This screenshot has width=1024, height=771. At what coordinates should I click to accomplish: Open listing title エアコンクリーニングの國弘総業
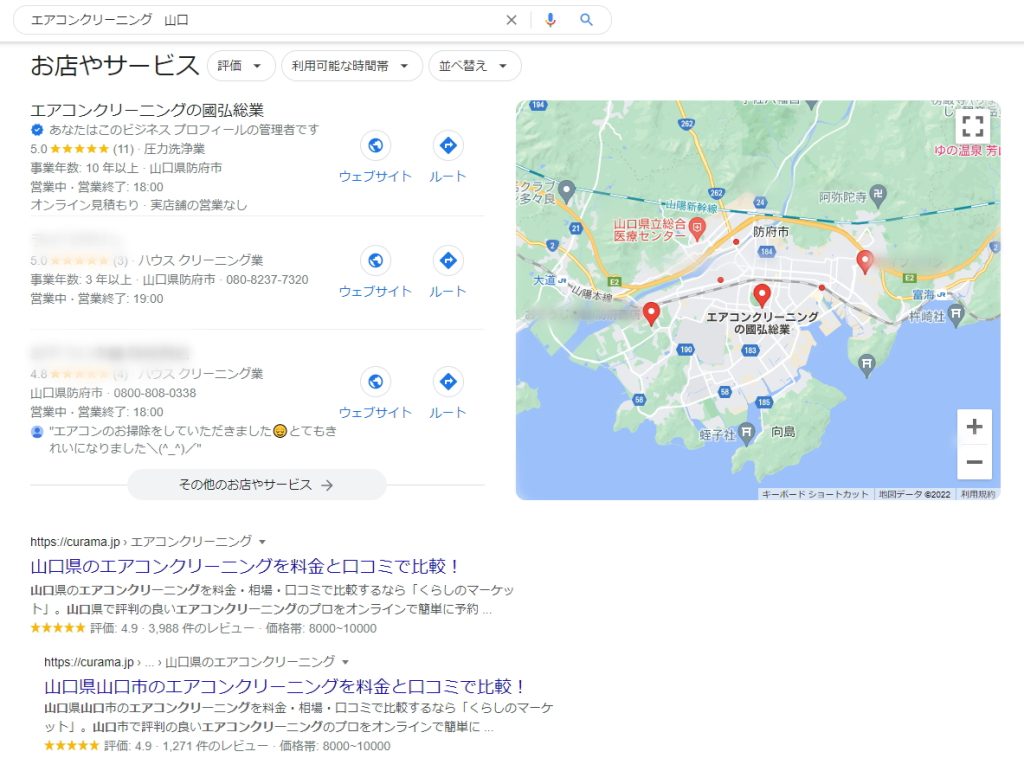pyautogui.click(x=147, y=110)
